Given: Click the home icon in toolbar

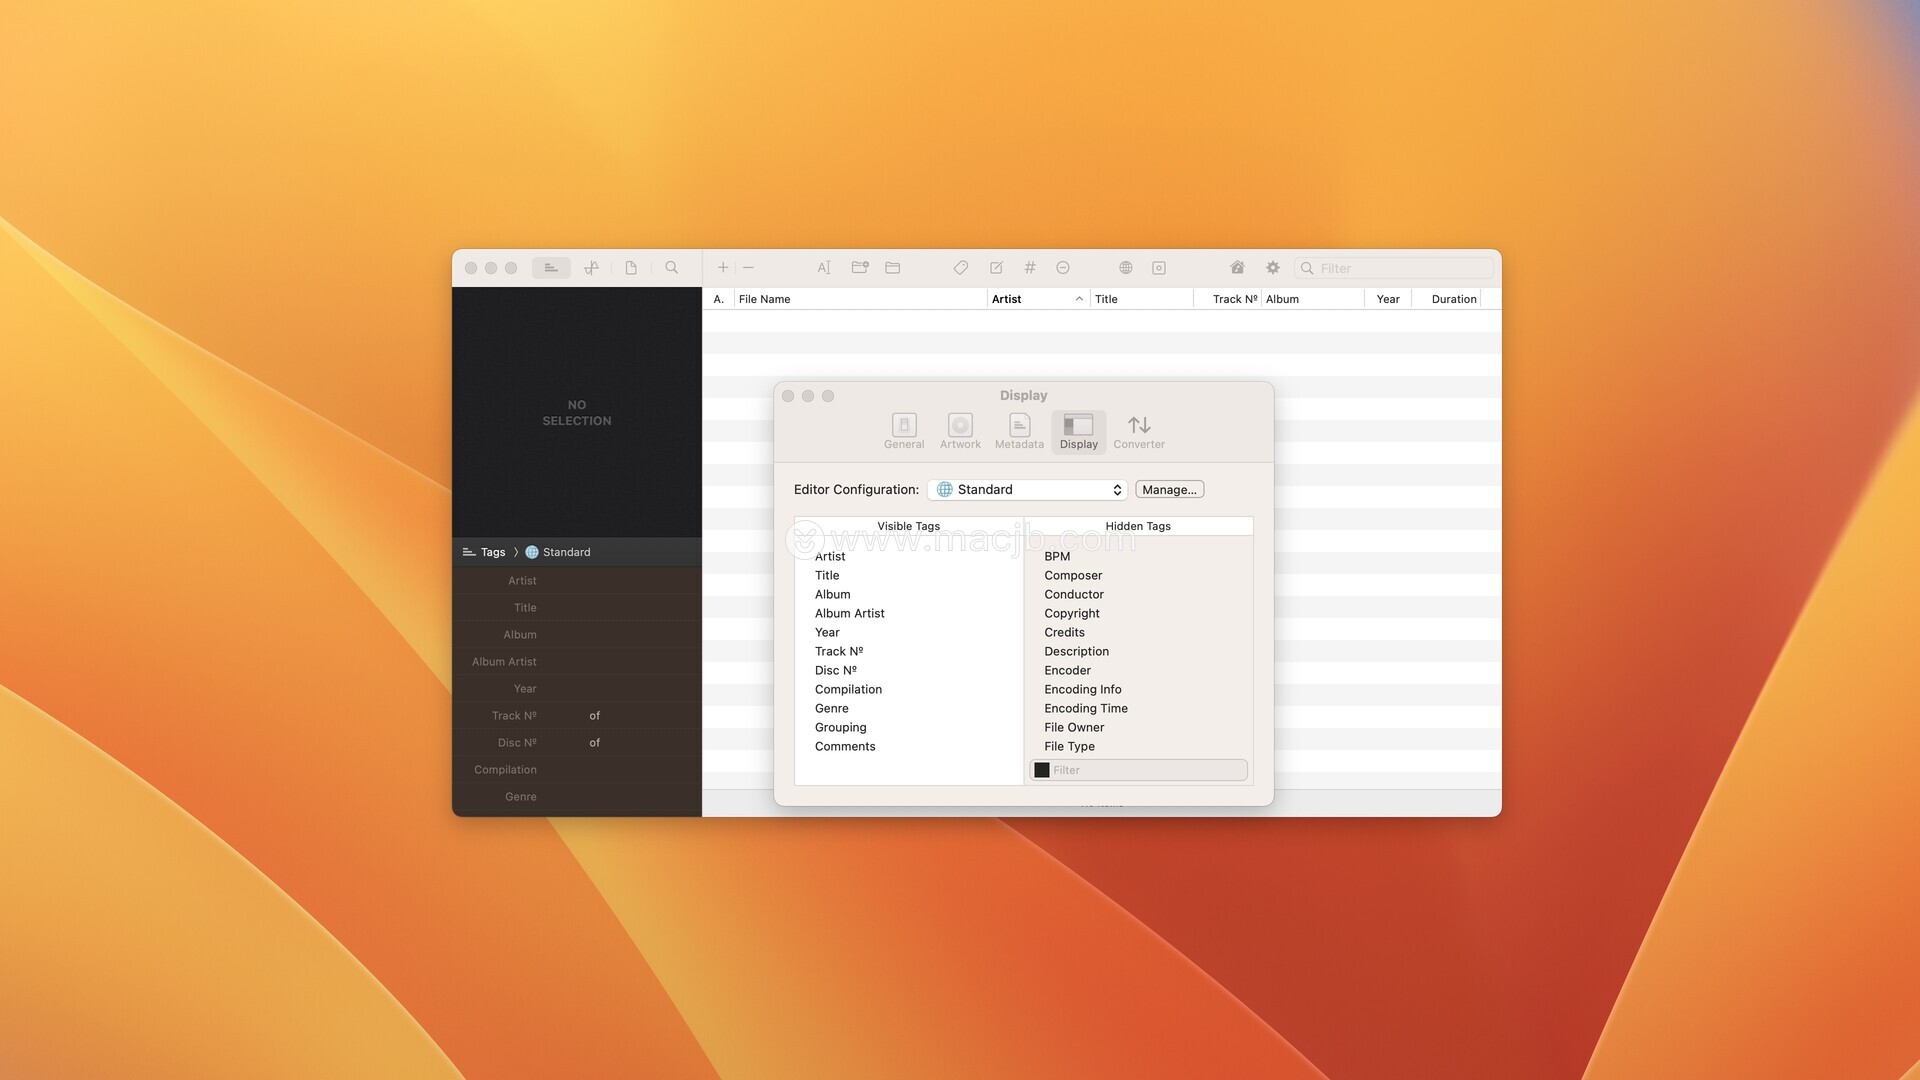Looking at the screenshot, I should (x=1237, y=268).
